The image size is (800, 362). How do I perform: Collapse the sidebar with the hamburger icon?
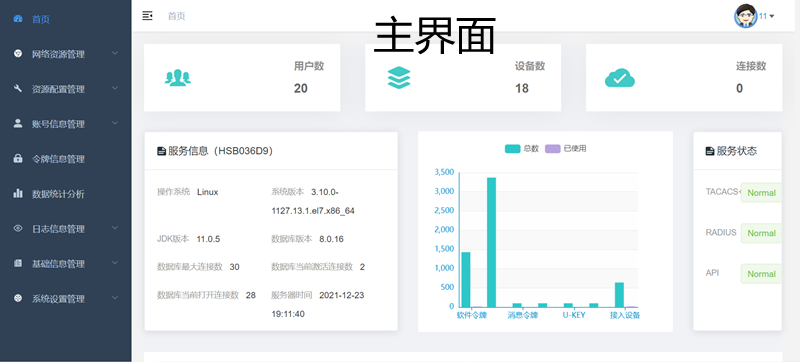[x=147, y=16]
